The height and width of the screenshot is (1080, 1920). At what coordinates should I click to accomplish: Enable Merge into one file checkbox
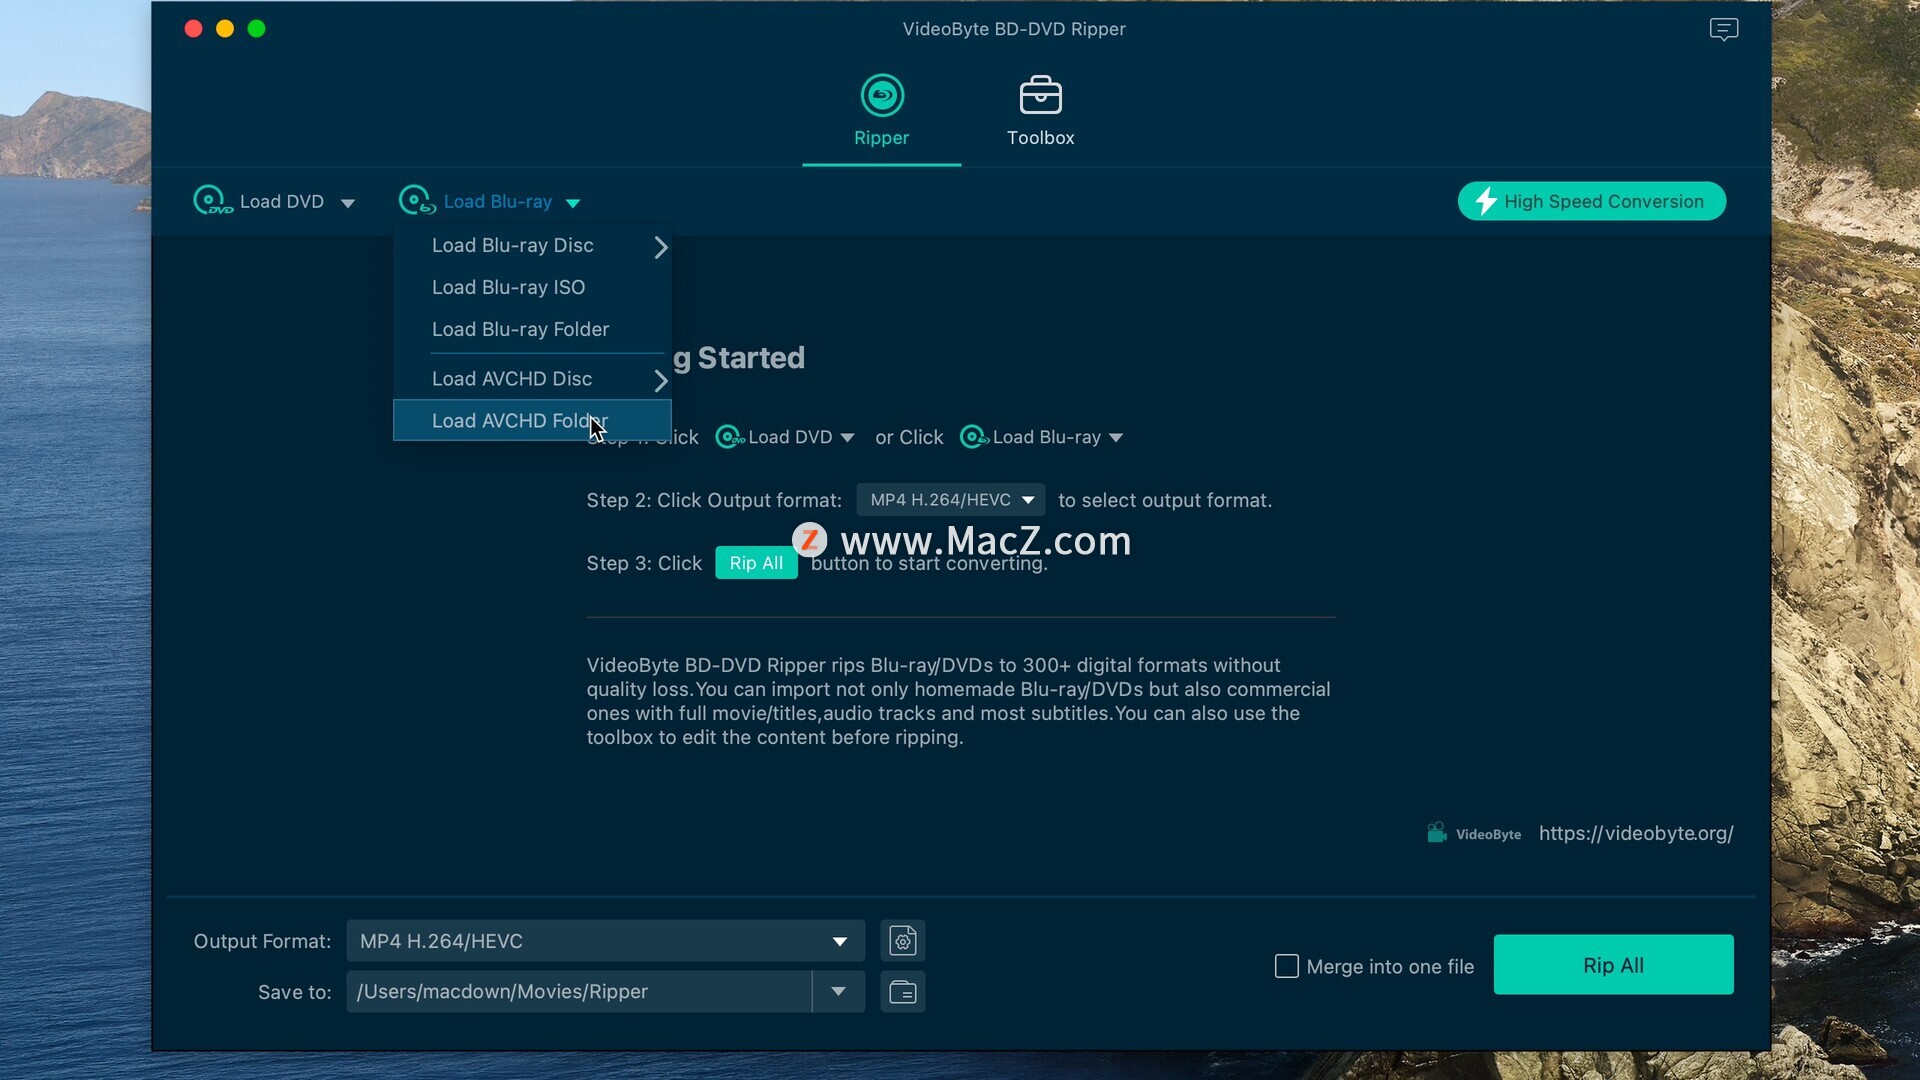(1286, 966)
